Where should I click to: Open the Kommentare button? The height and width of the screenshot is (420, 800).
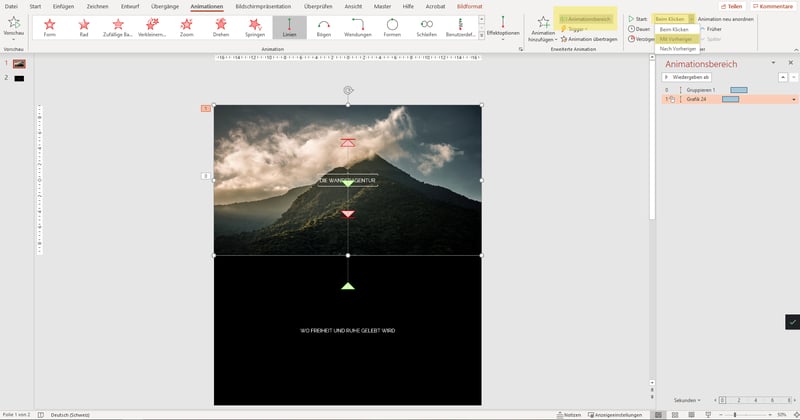coord(773,6)
